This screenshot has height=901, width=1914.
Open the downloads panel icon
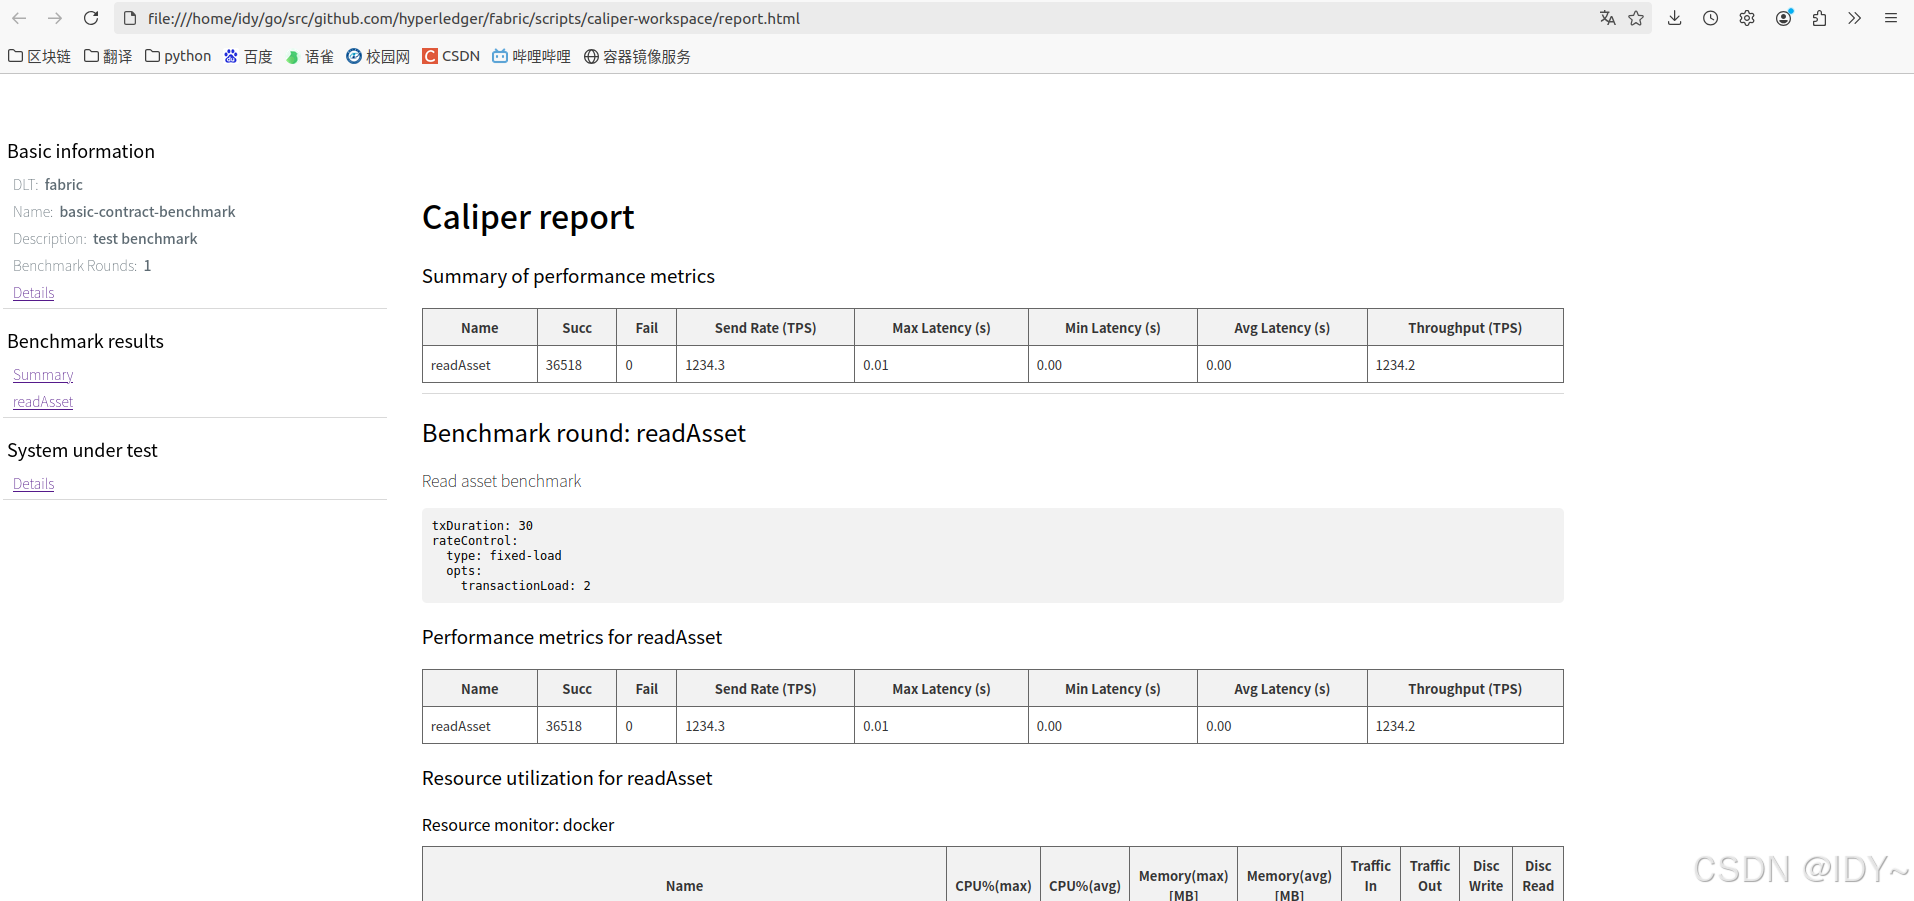coord(1674,18)
